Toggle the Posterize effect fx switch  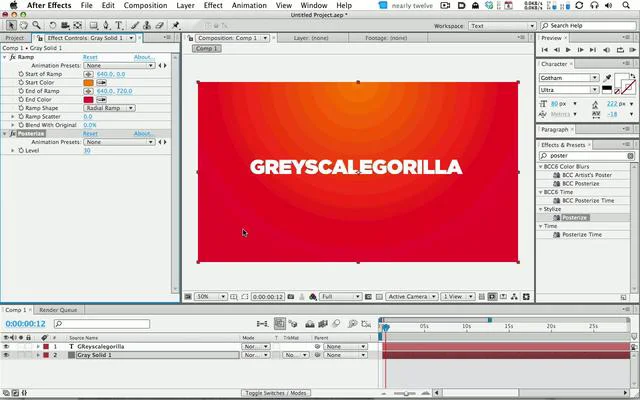pos(13,134)
